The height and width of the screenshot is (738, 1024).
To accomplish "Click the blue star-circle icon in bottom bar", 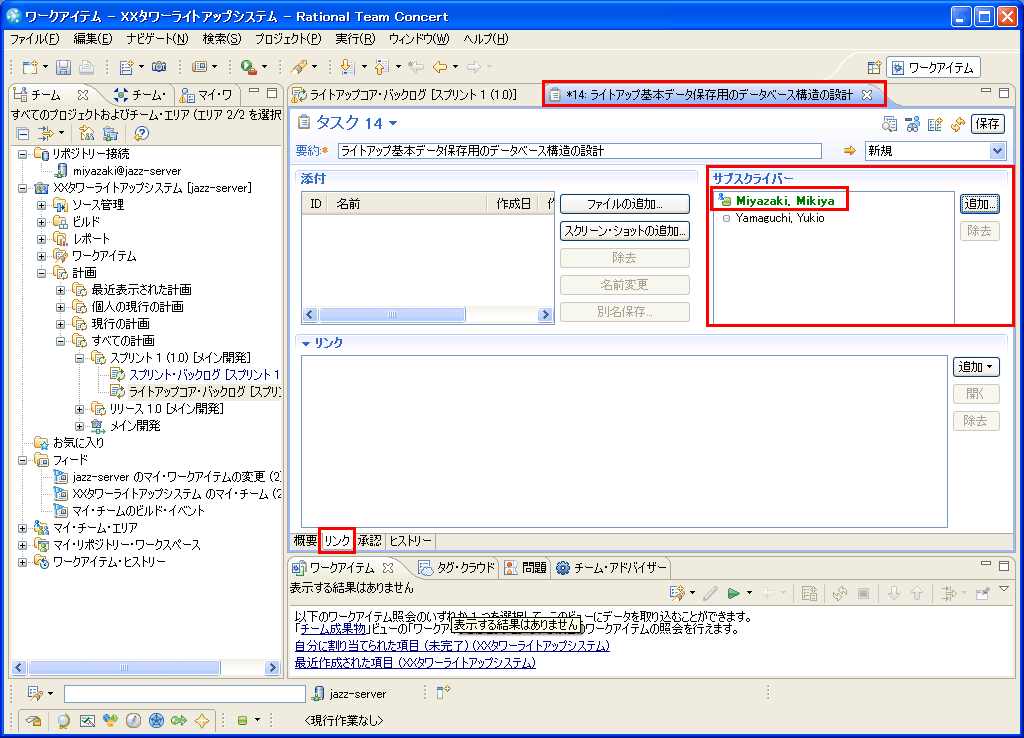I will point(156,720).
